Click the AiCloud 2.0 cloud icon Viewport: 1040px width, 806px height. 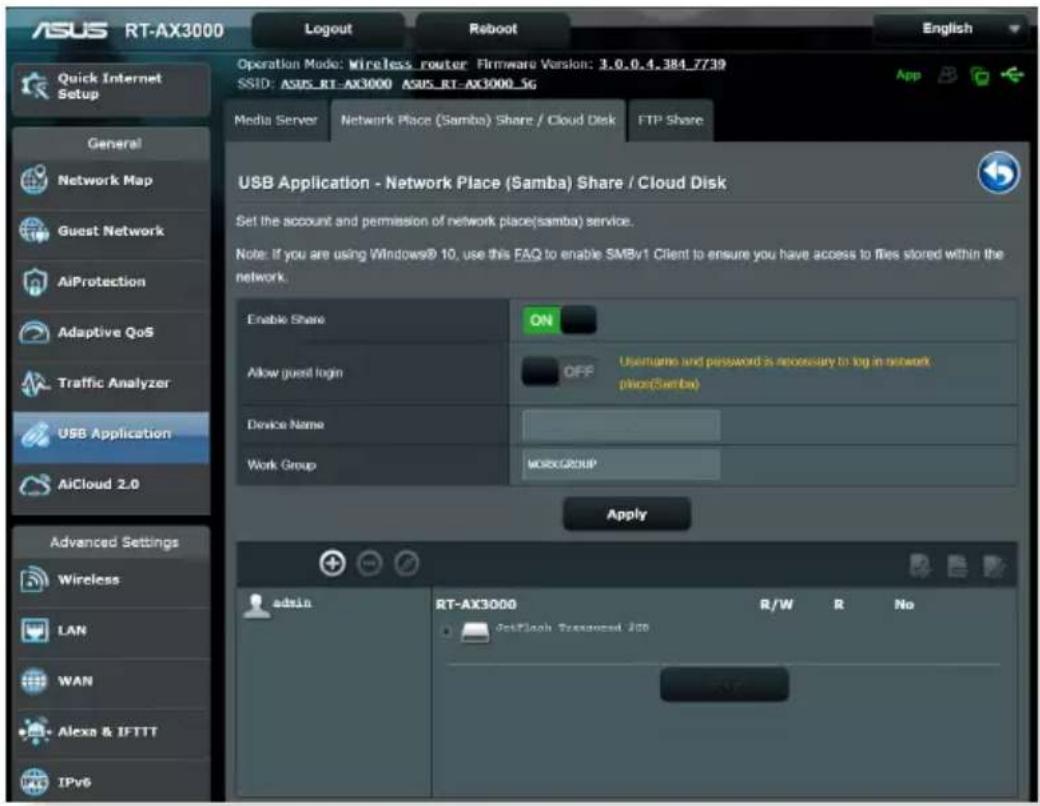click(x=34, y=485)
